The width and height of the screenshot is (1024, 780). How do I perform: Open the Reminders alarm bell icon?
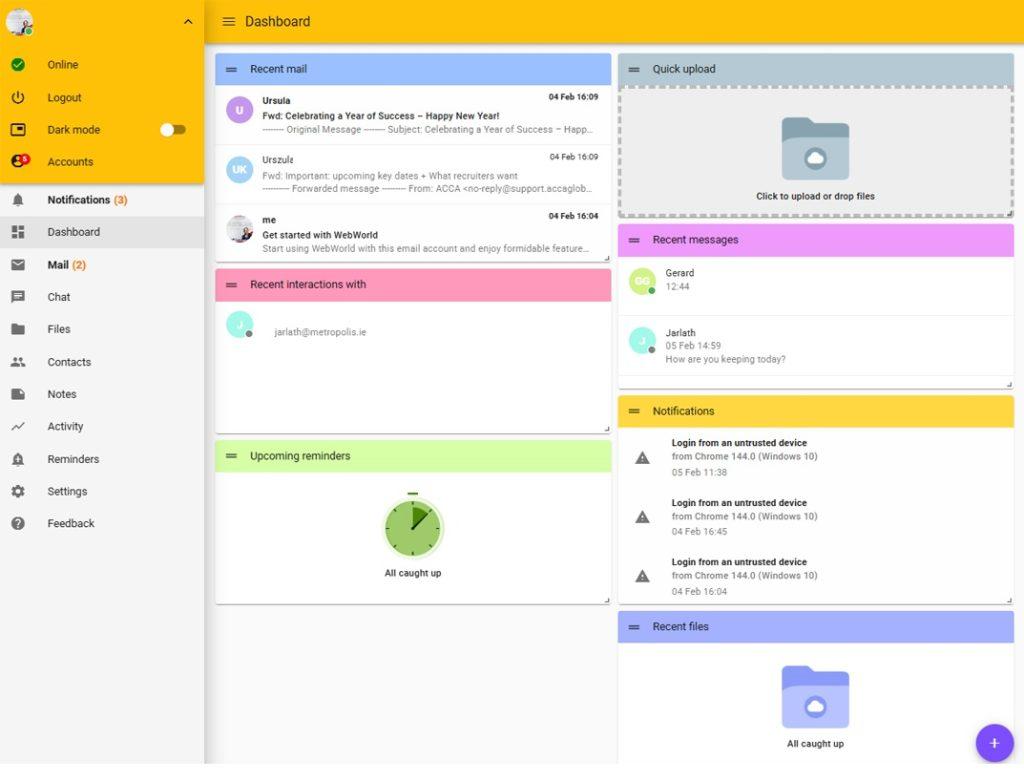tap(18, 459)
